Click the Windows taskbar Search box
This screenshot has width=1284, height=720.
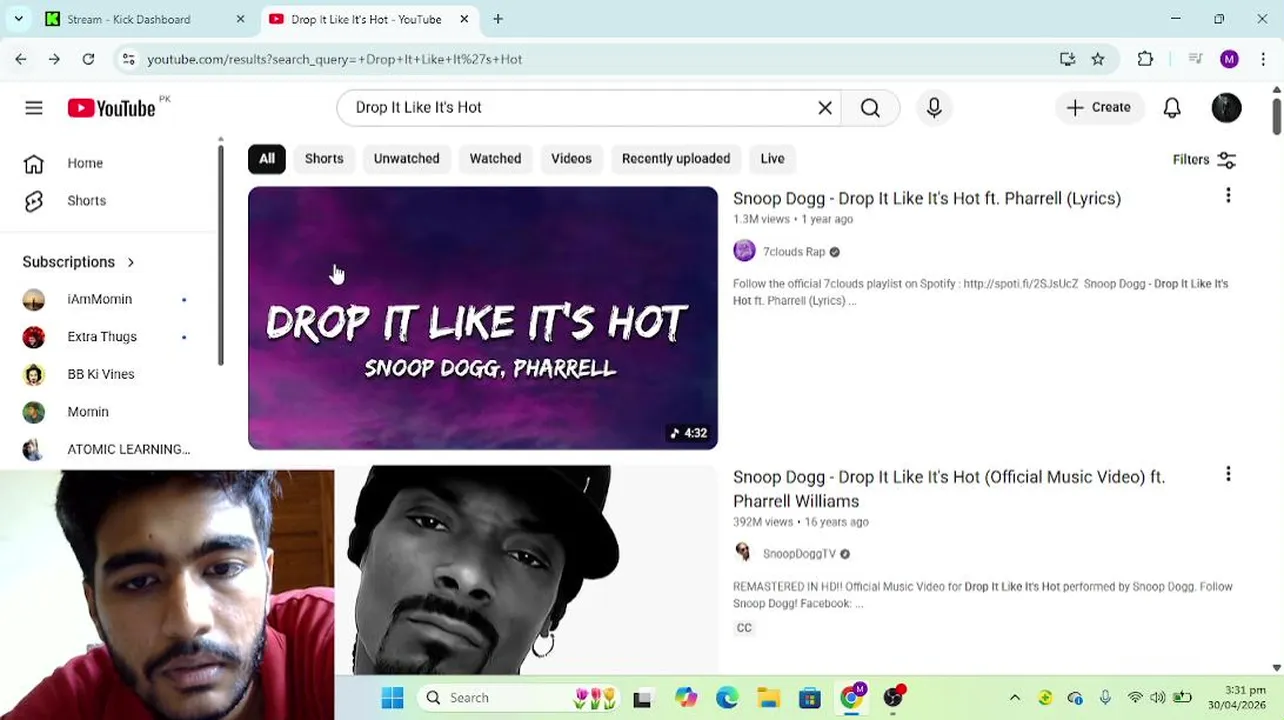pos(519,698)
